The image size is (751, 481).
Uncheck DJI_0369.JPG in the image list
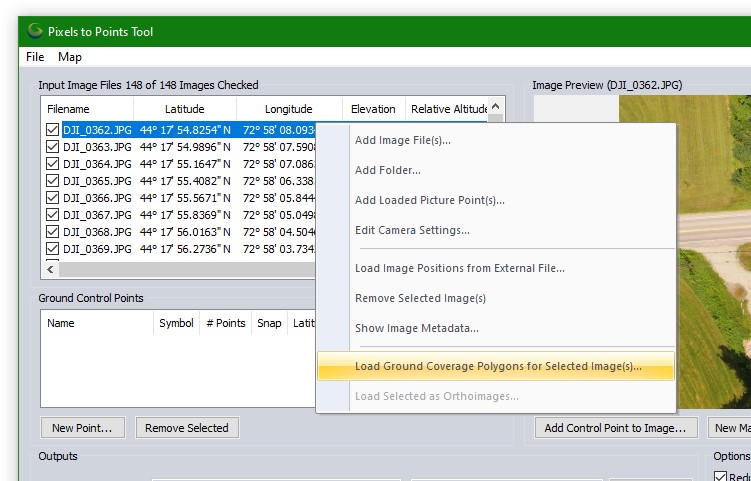(52, 249)
